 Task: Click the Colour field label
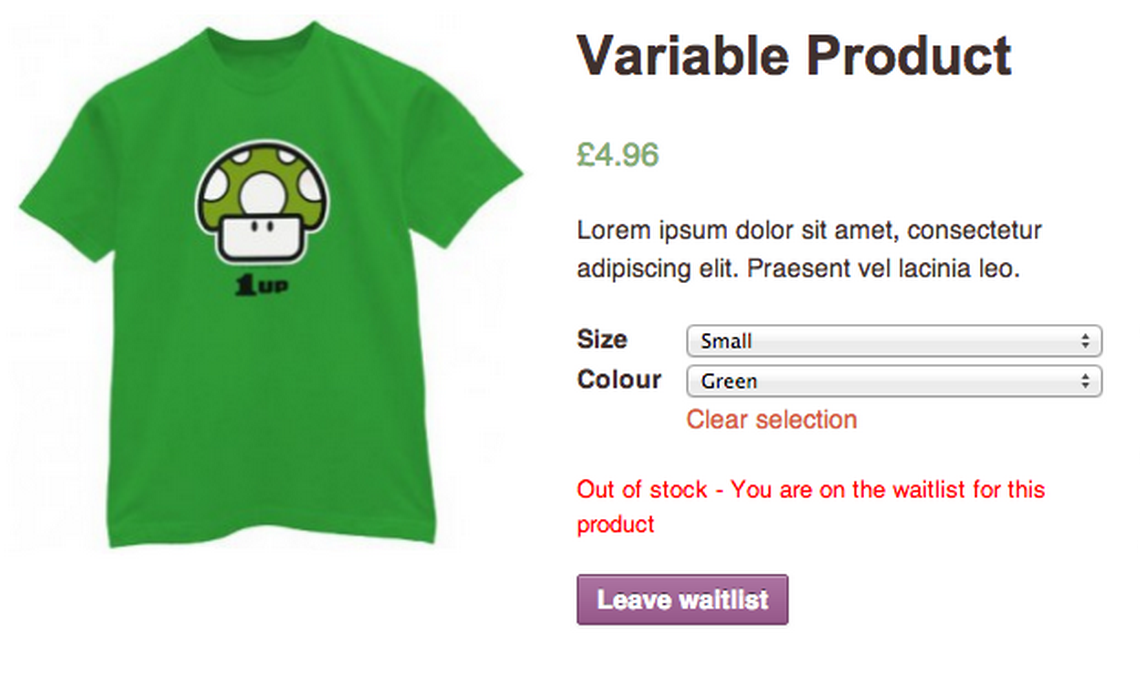point(619,380)
